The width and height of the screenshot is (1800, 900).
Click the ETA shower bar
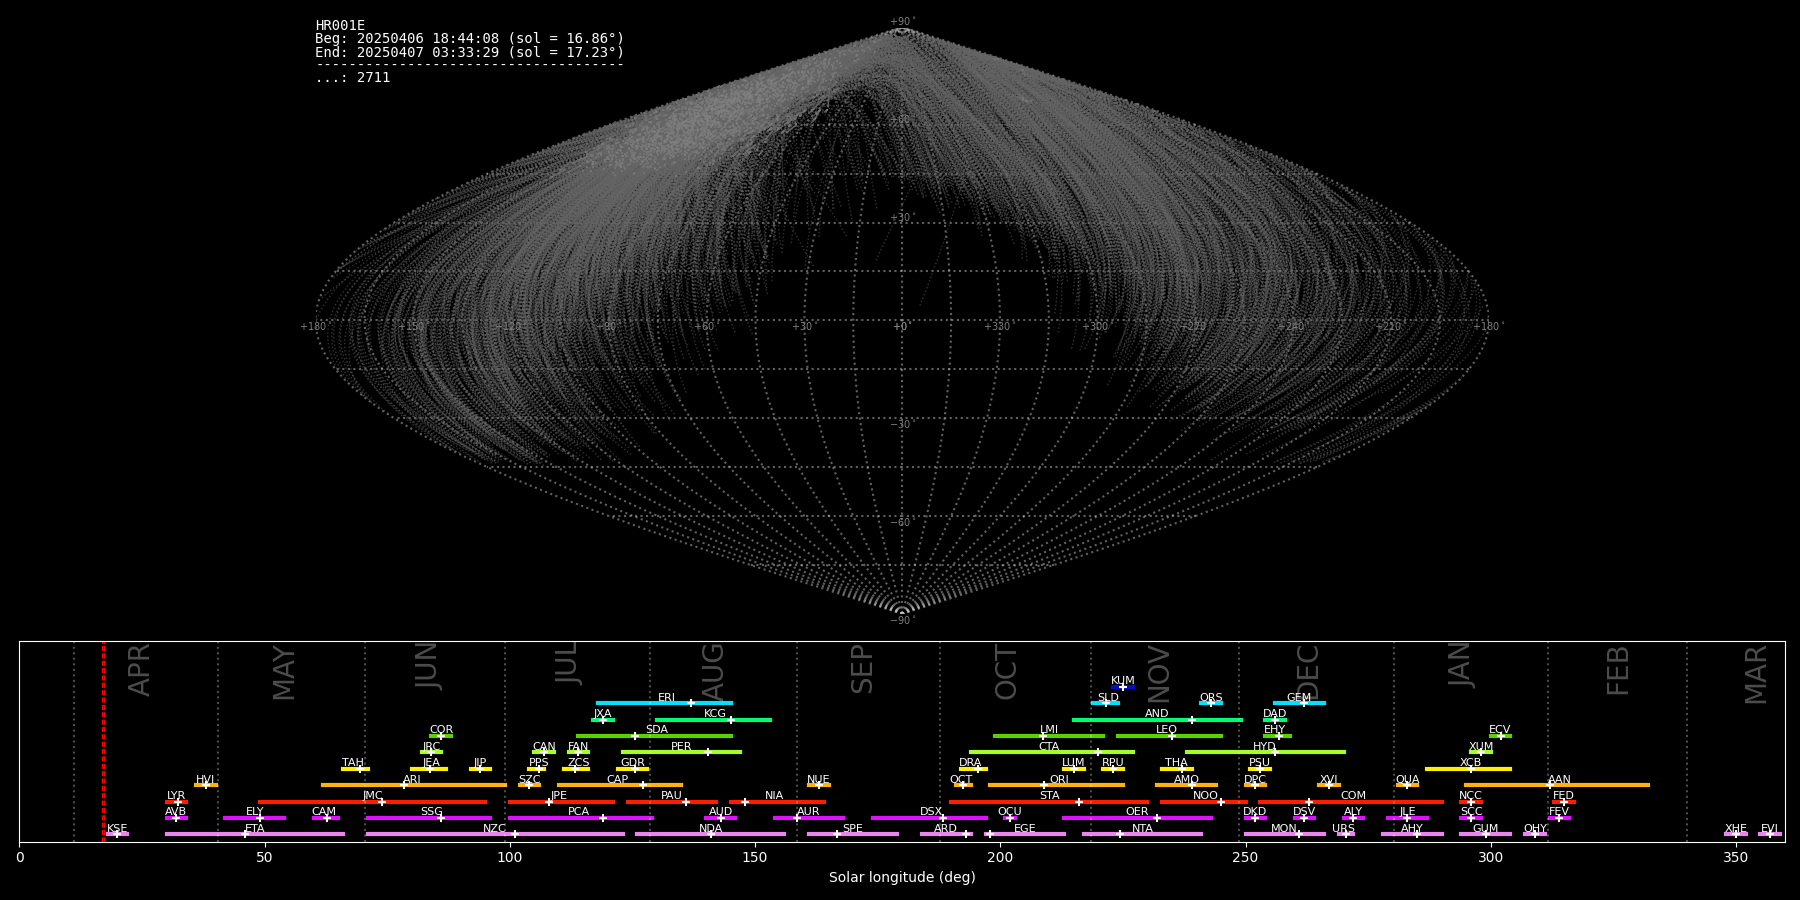pos(255,834)
